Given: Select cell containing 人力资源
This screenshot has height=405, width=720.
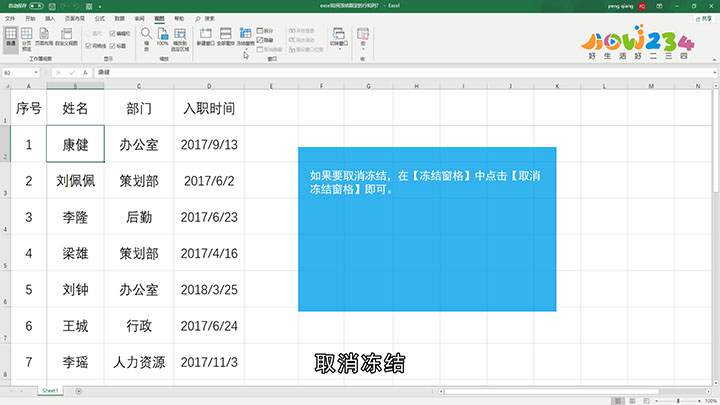Looking at the screenshot, I should click(x=139, y=362).
